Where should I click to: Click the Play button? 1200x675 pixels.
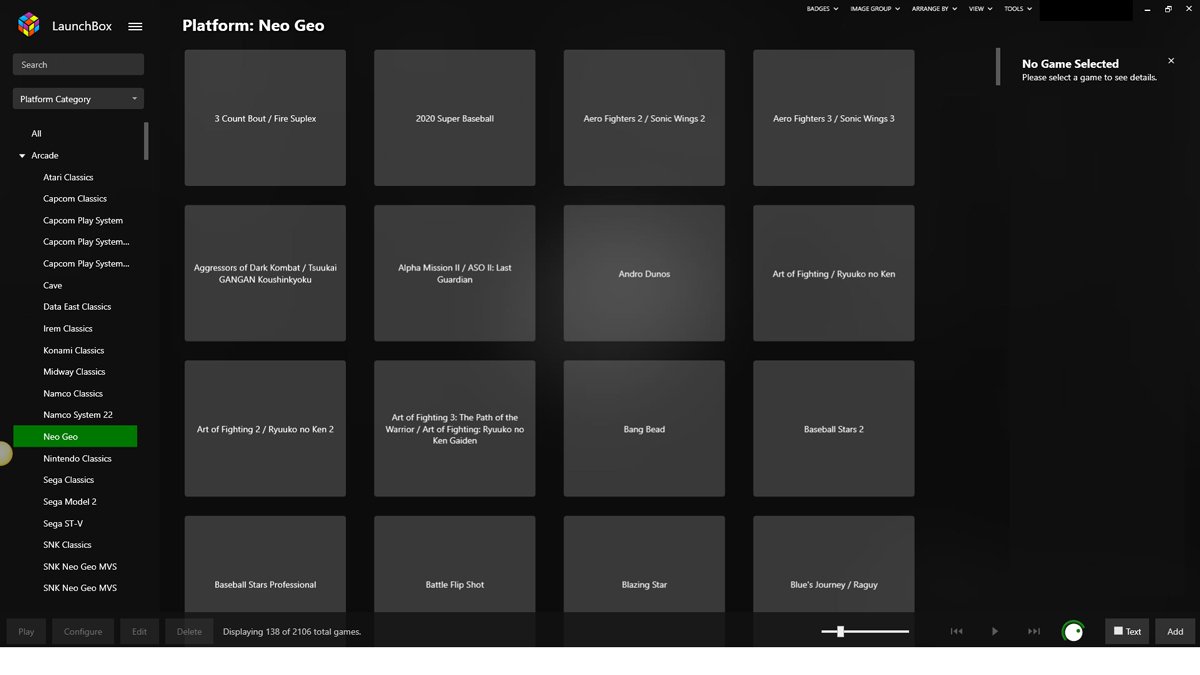(26, 631)
